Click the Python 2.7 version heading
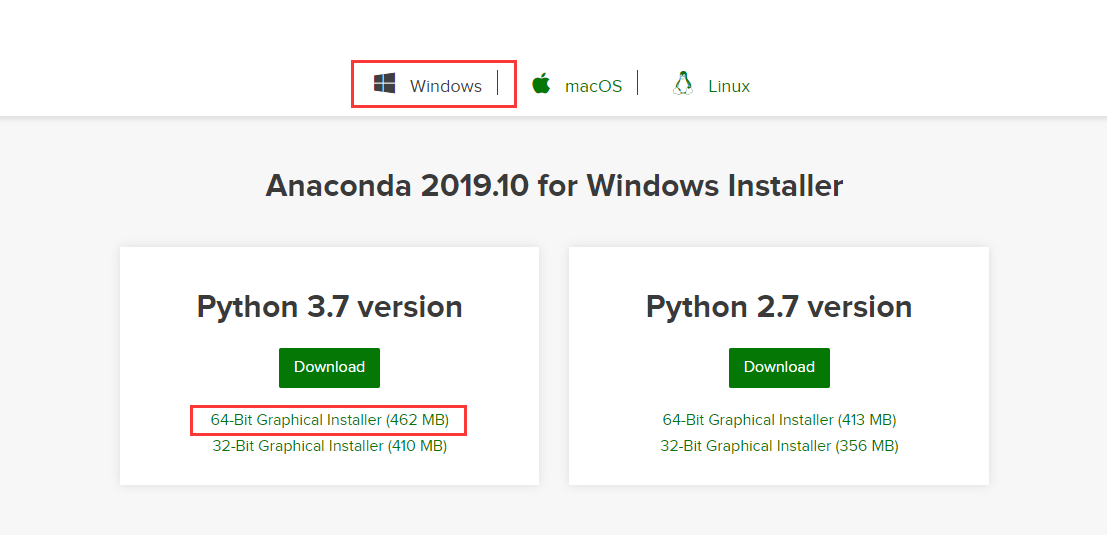The image size is (1107, 537). pos(779,307)
